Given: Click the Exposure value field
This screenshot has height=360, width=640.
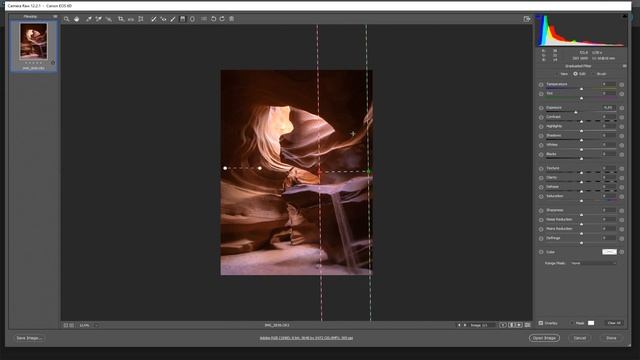Looking at the screenshot, I should coord(609,108).
